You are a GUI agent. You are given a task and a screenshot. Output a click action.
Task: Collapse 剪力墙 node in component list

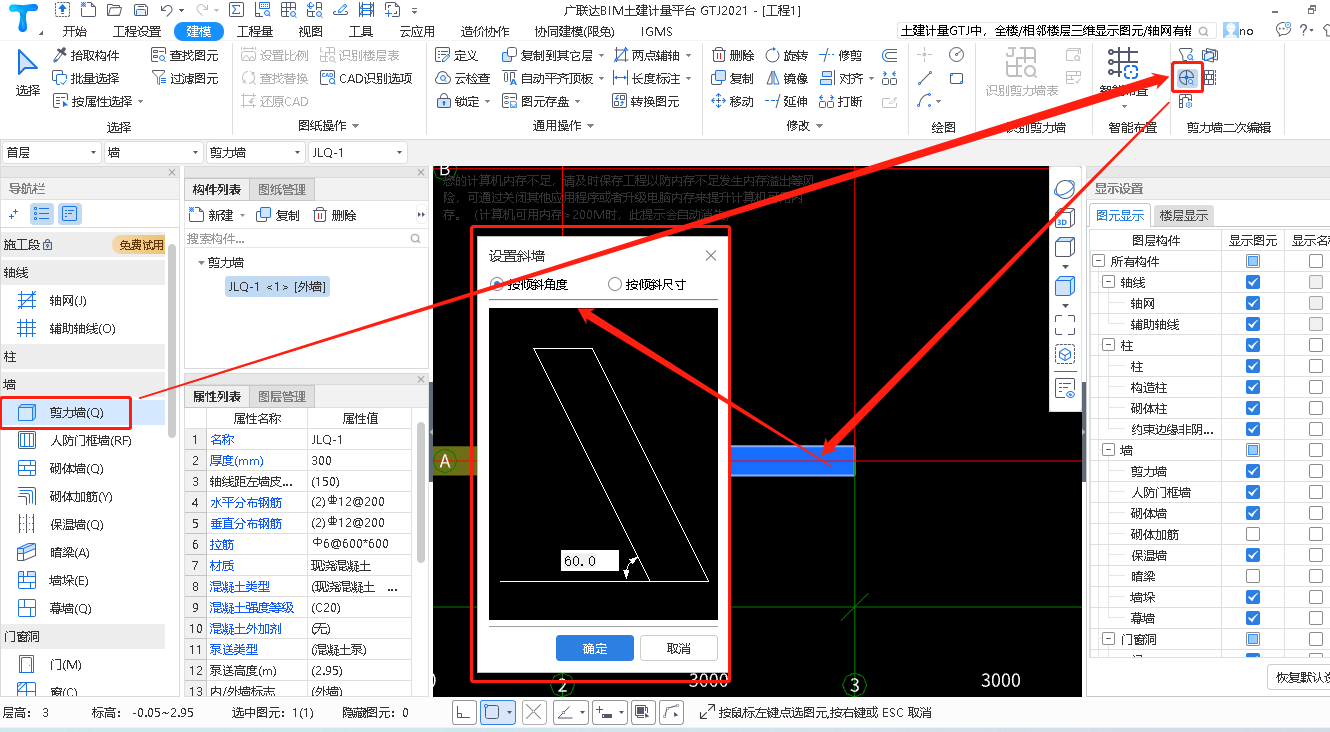pos(200,263)
